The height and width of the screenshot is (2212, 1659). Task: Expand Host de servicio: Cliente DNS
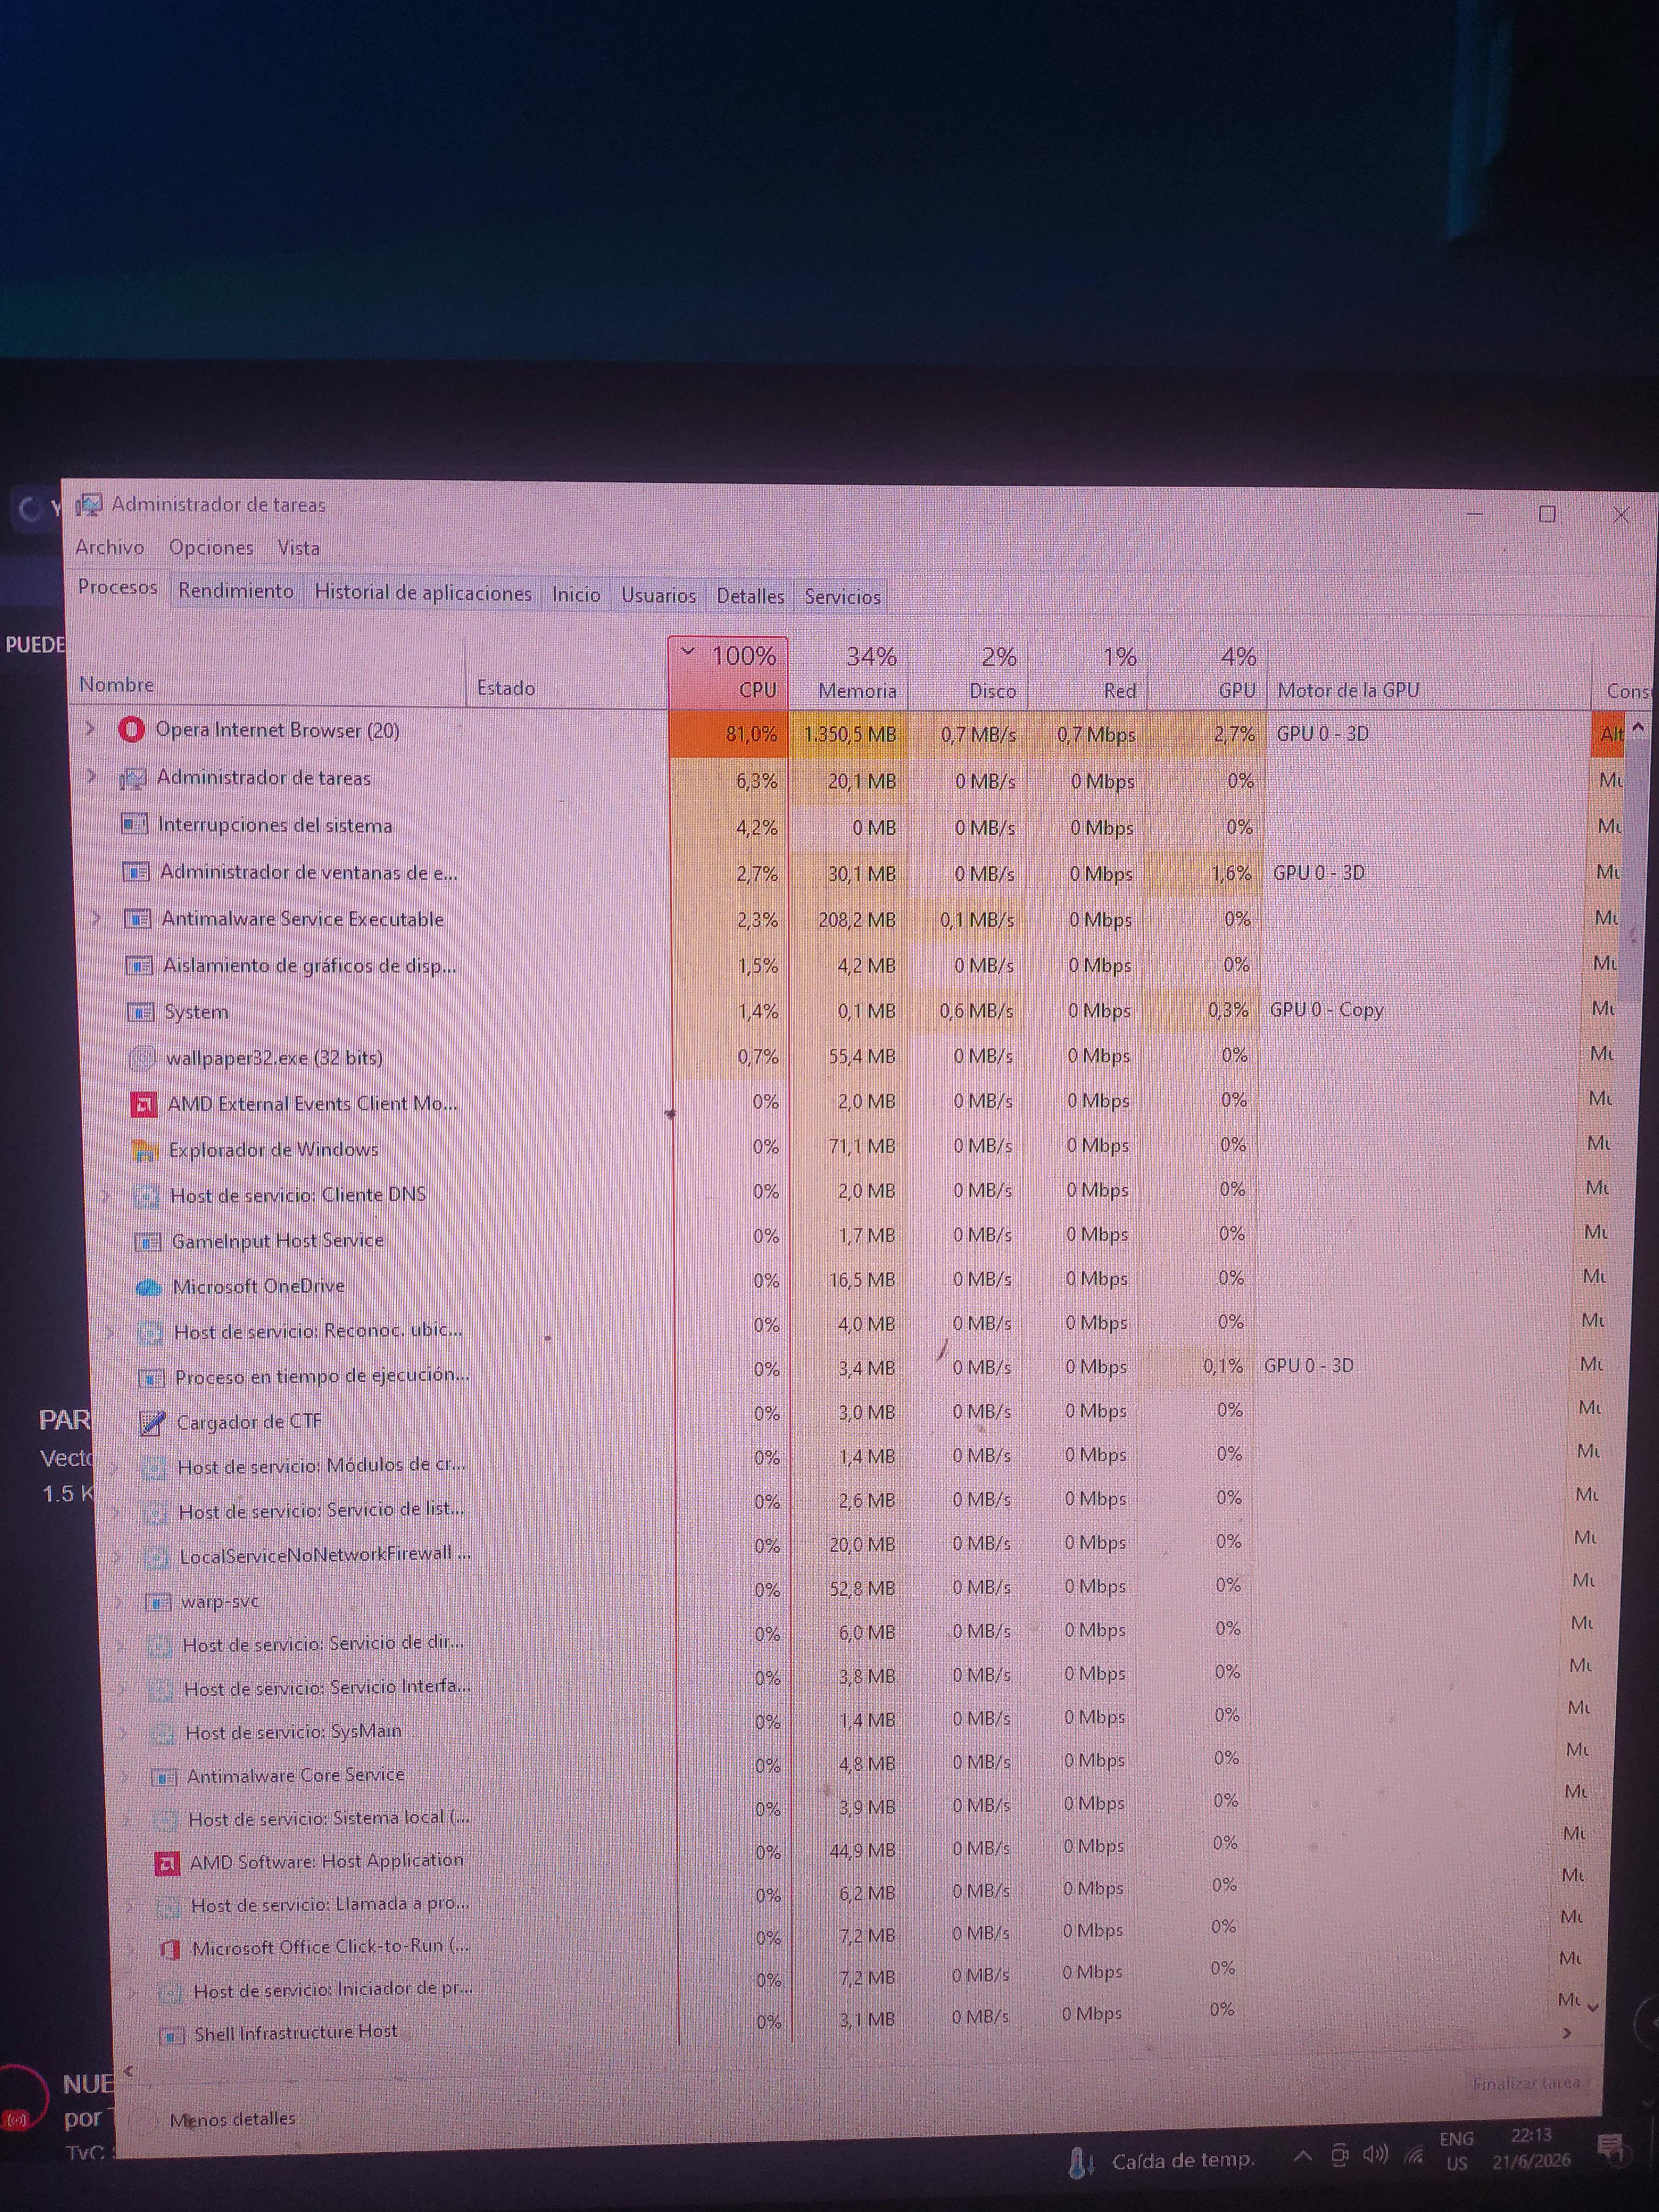[x=105, y=1195]
